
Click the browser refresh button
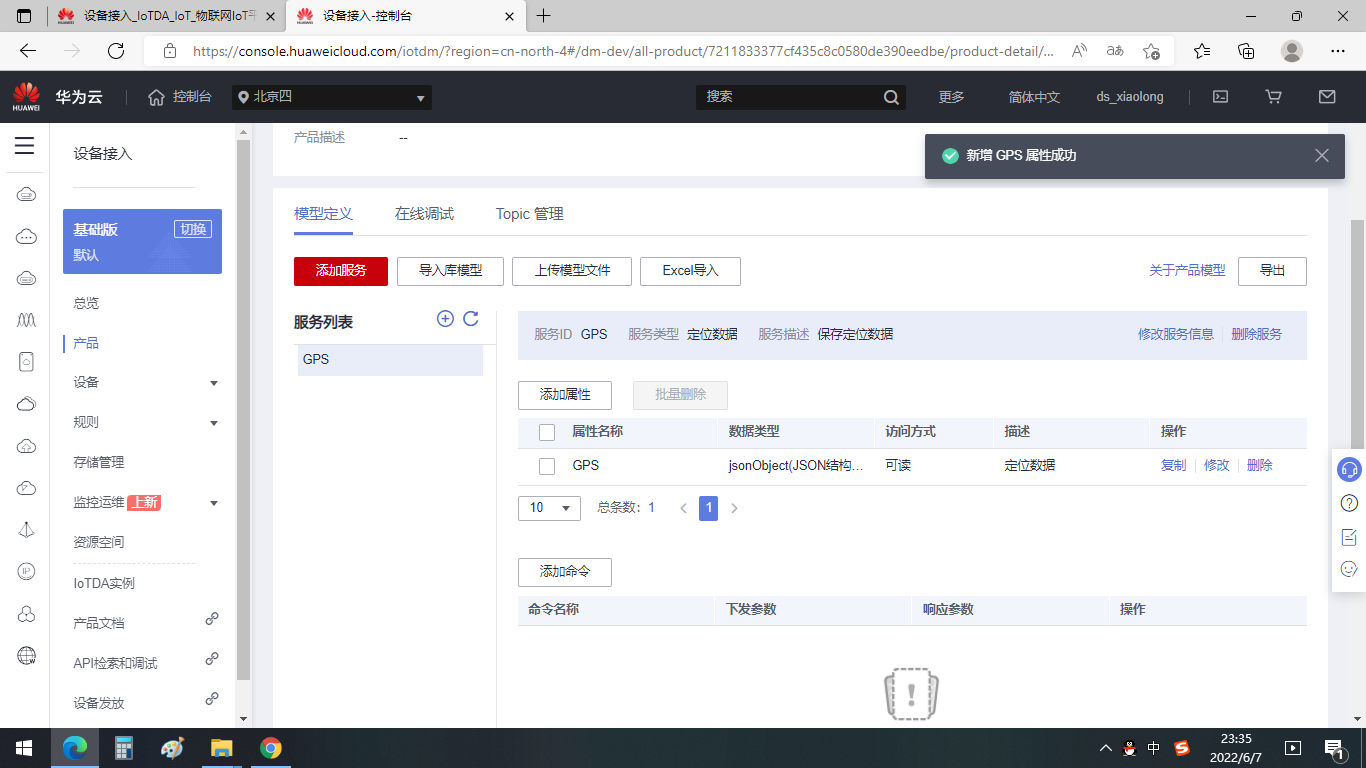[x=116, y=51]
